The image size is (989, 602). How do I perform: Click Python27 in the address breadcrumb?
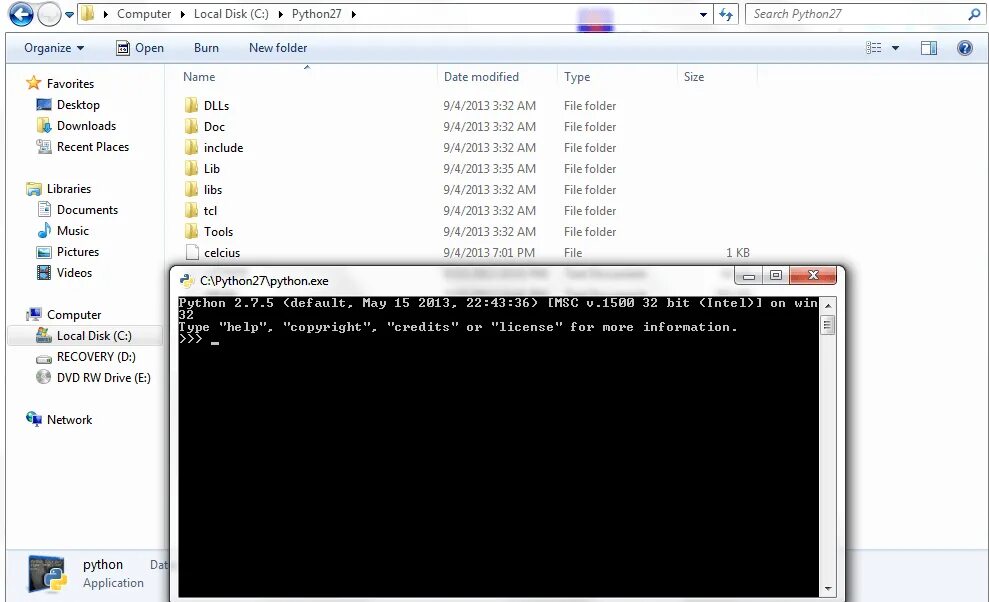pos(316,14)
